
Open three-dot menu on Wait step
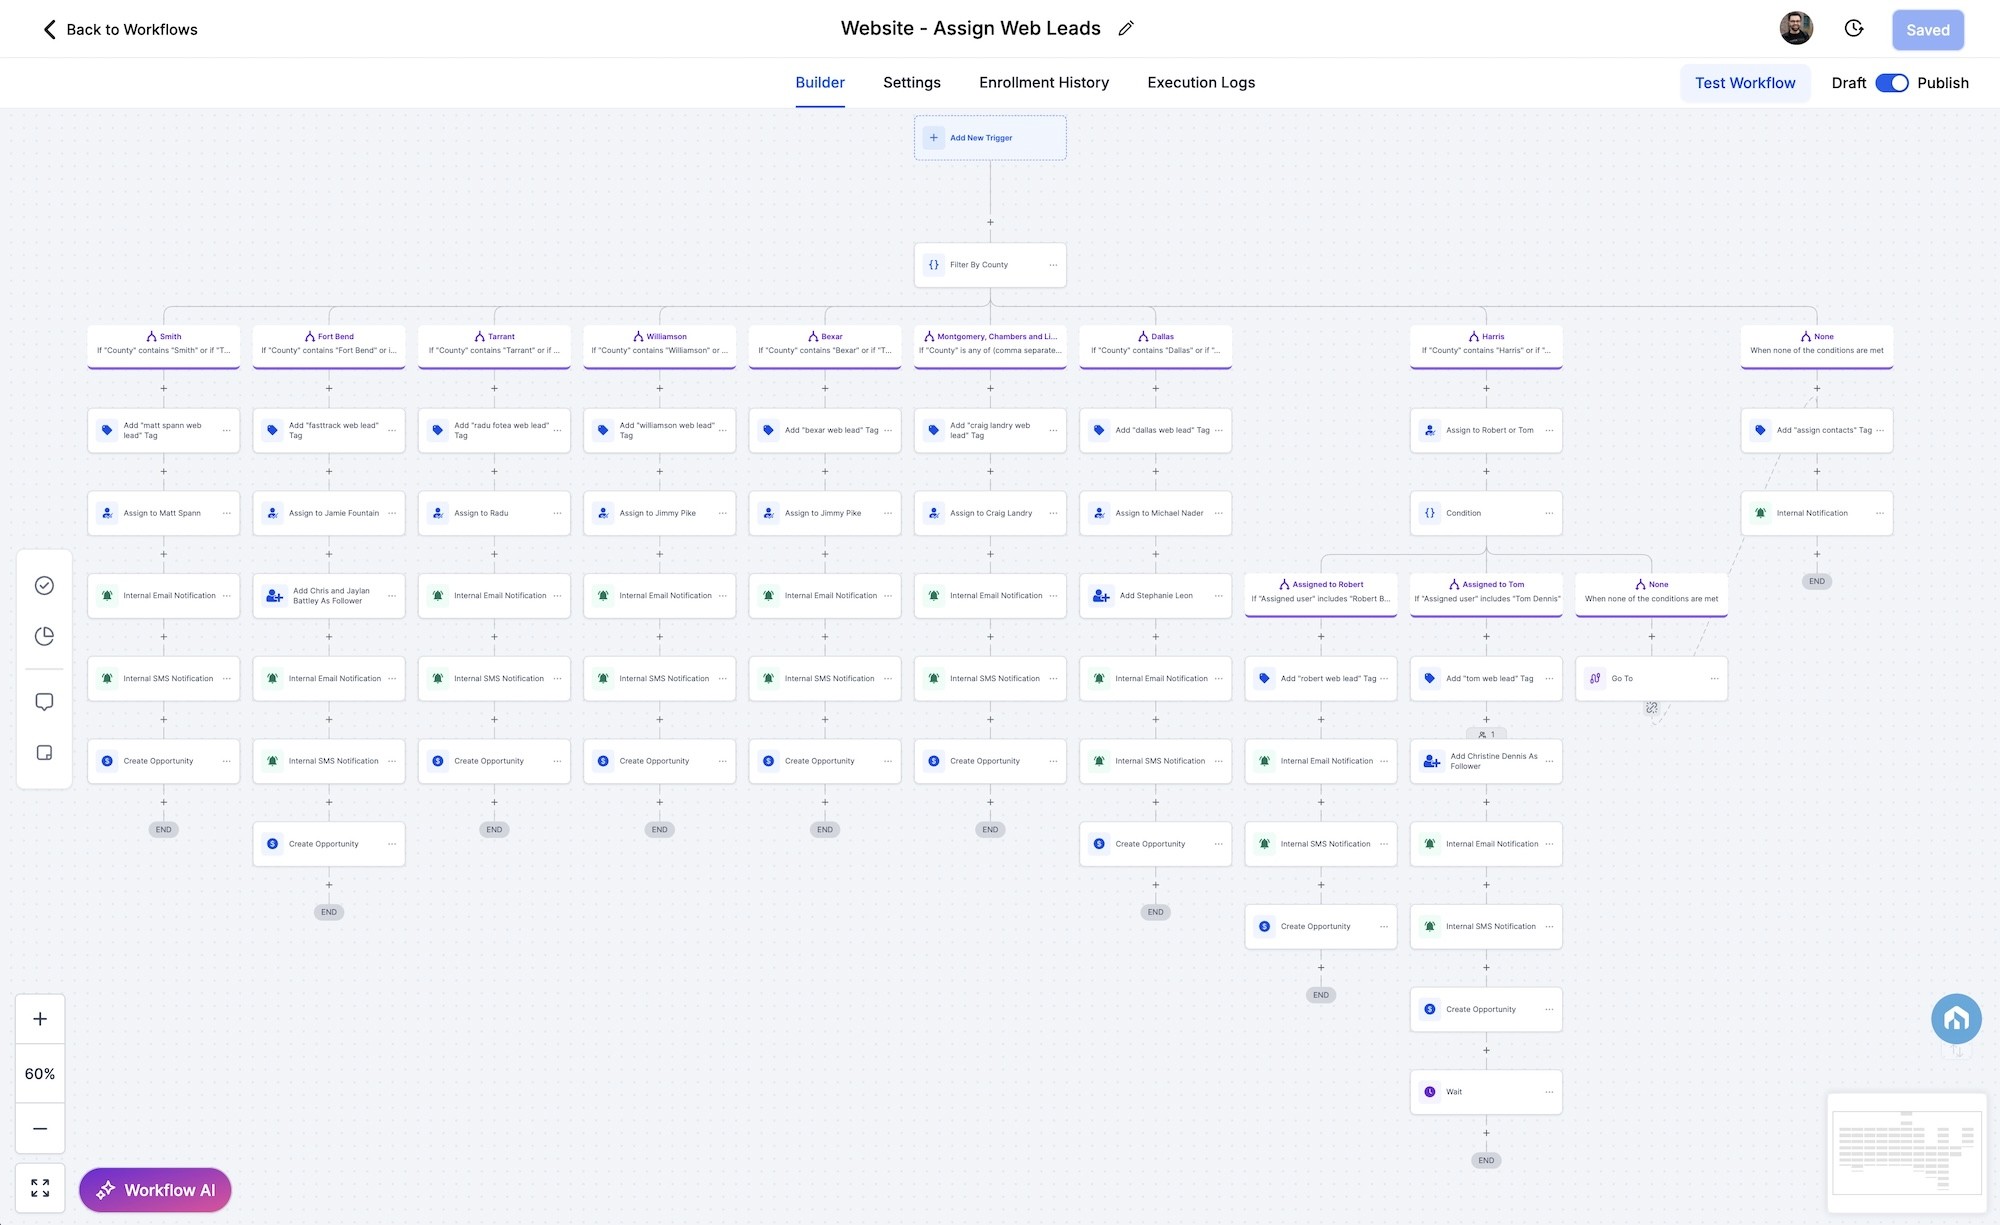click(1549, 1092)
